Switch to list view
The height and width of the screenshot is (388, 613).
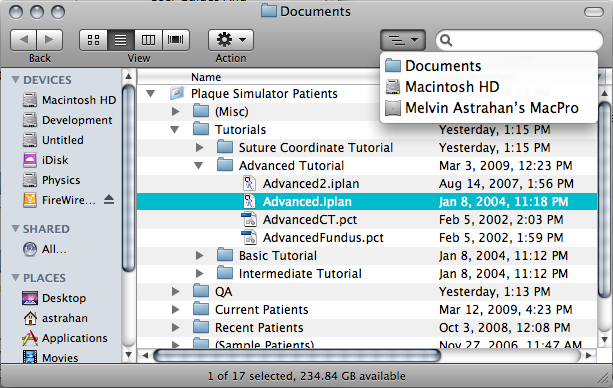(121, 40)
